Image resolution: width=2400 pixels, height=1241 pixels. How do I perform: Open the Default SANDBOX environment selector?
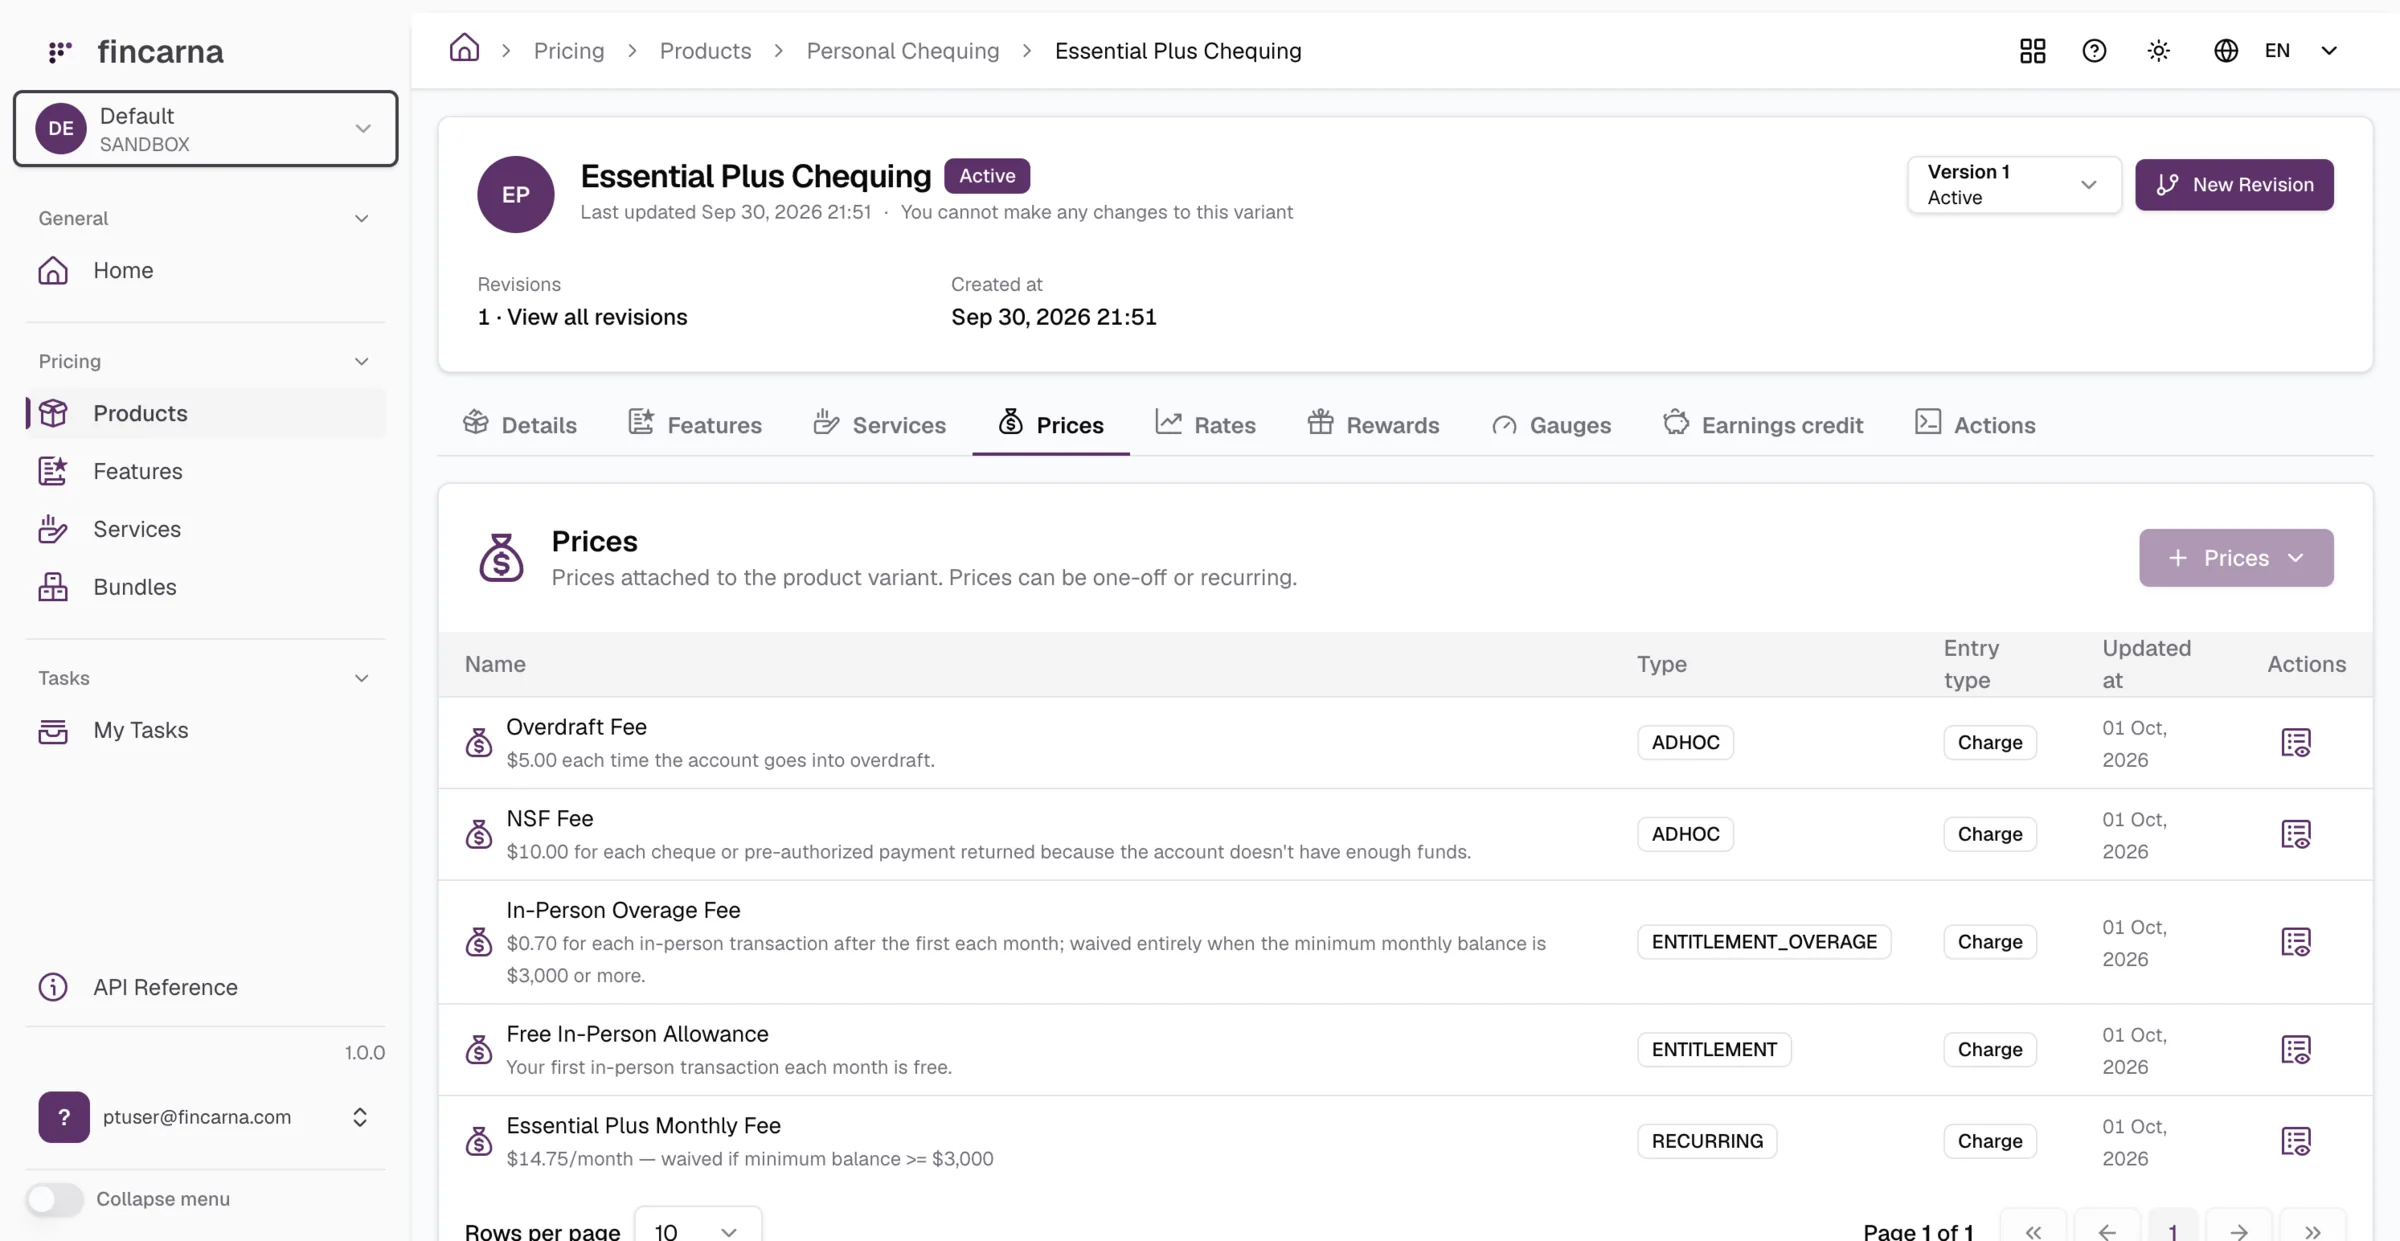tap(205, 128)
